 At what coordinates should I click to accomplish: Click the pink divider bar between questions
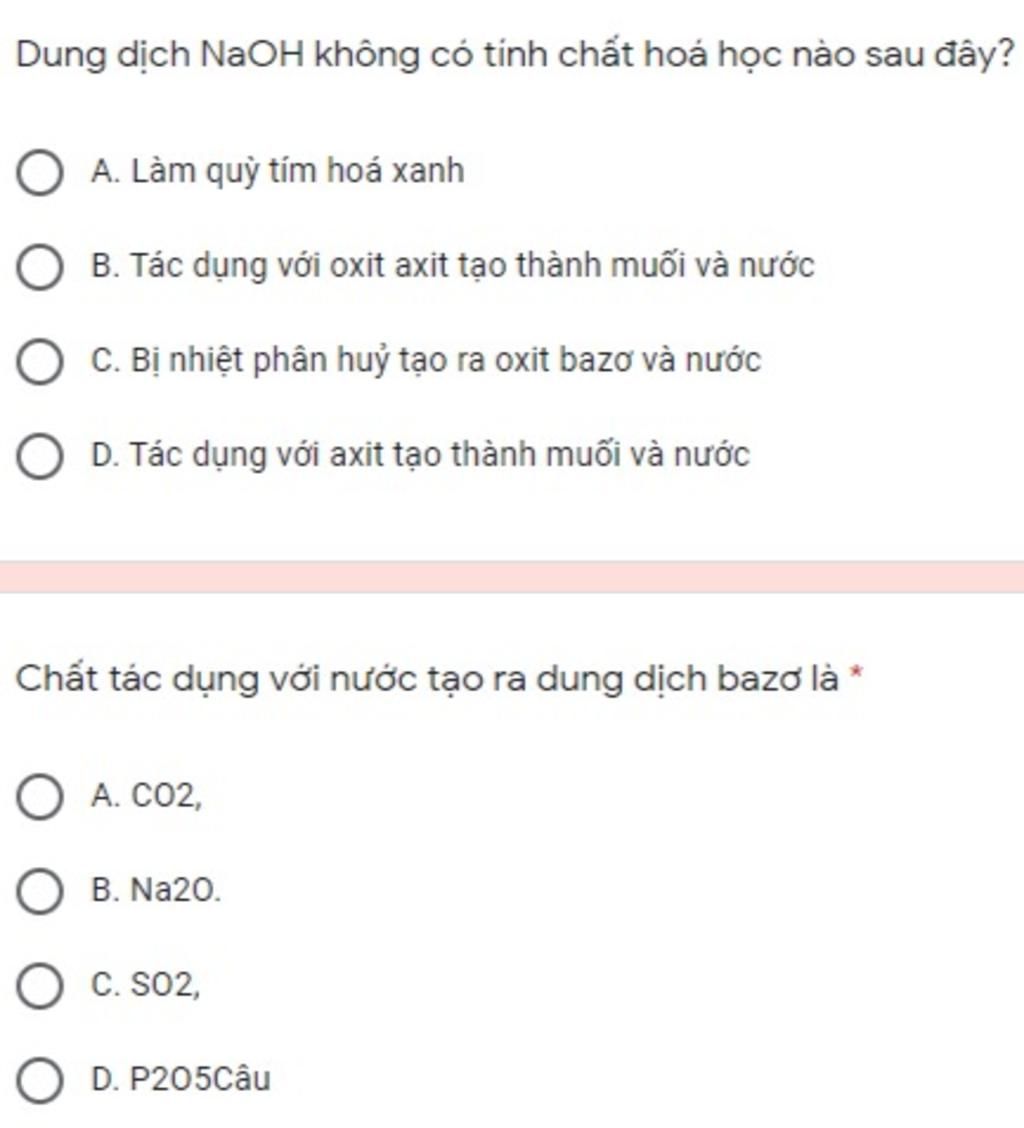[x=512, y=577]
